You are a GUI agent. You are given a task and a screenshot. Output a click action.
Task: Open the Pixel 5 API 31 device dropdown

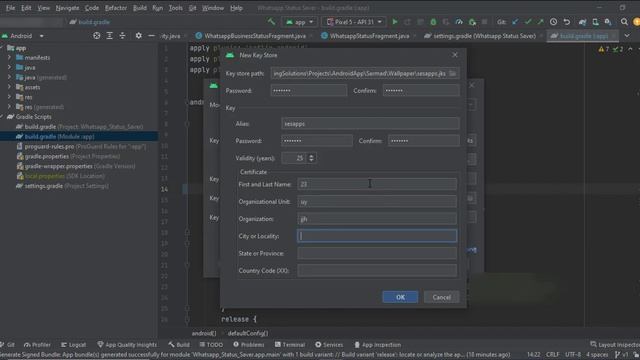[x=353, y=22]
